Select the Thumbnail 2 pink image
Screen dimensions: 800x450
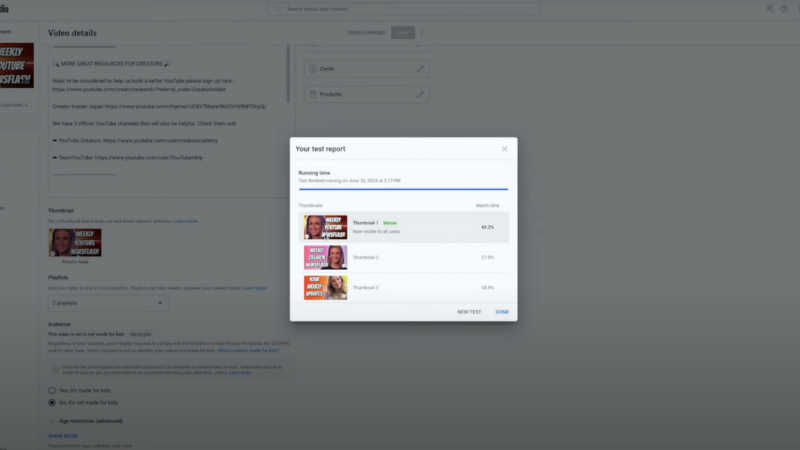[x=326, y=257]
